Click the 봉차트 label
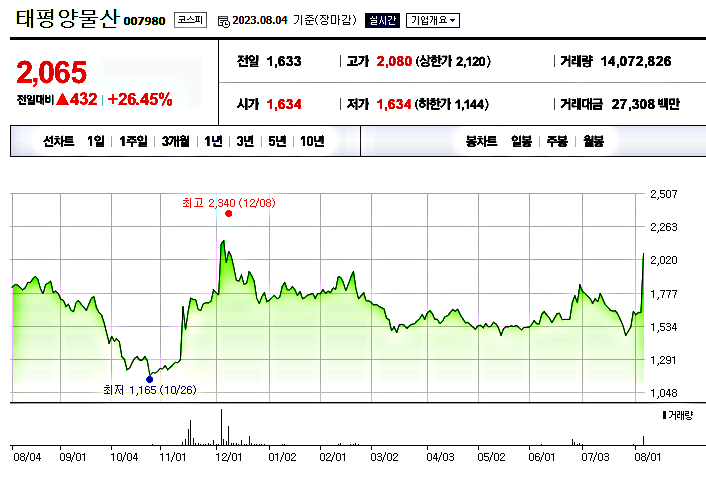The width and height of the screenshot is (706, 480). [481, 141]
